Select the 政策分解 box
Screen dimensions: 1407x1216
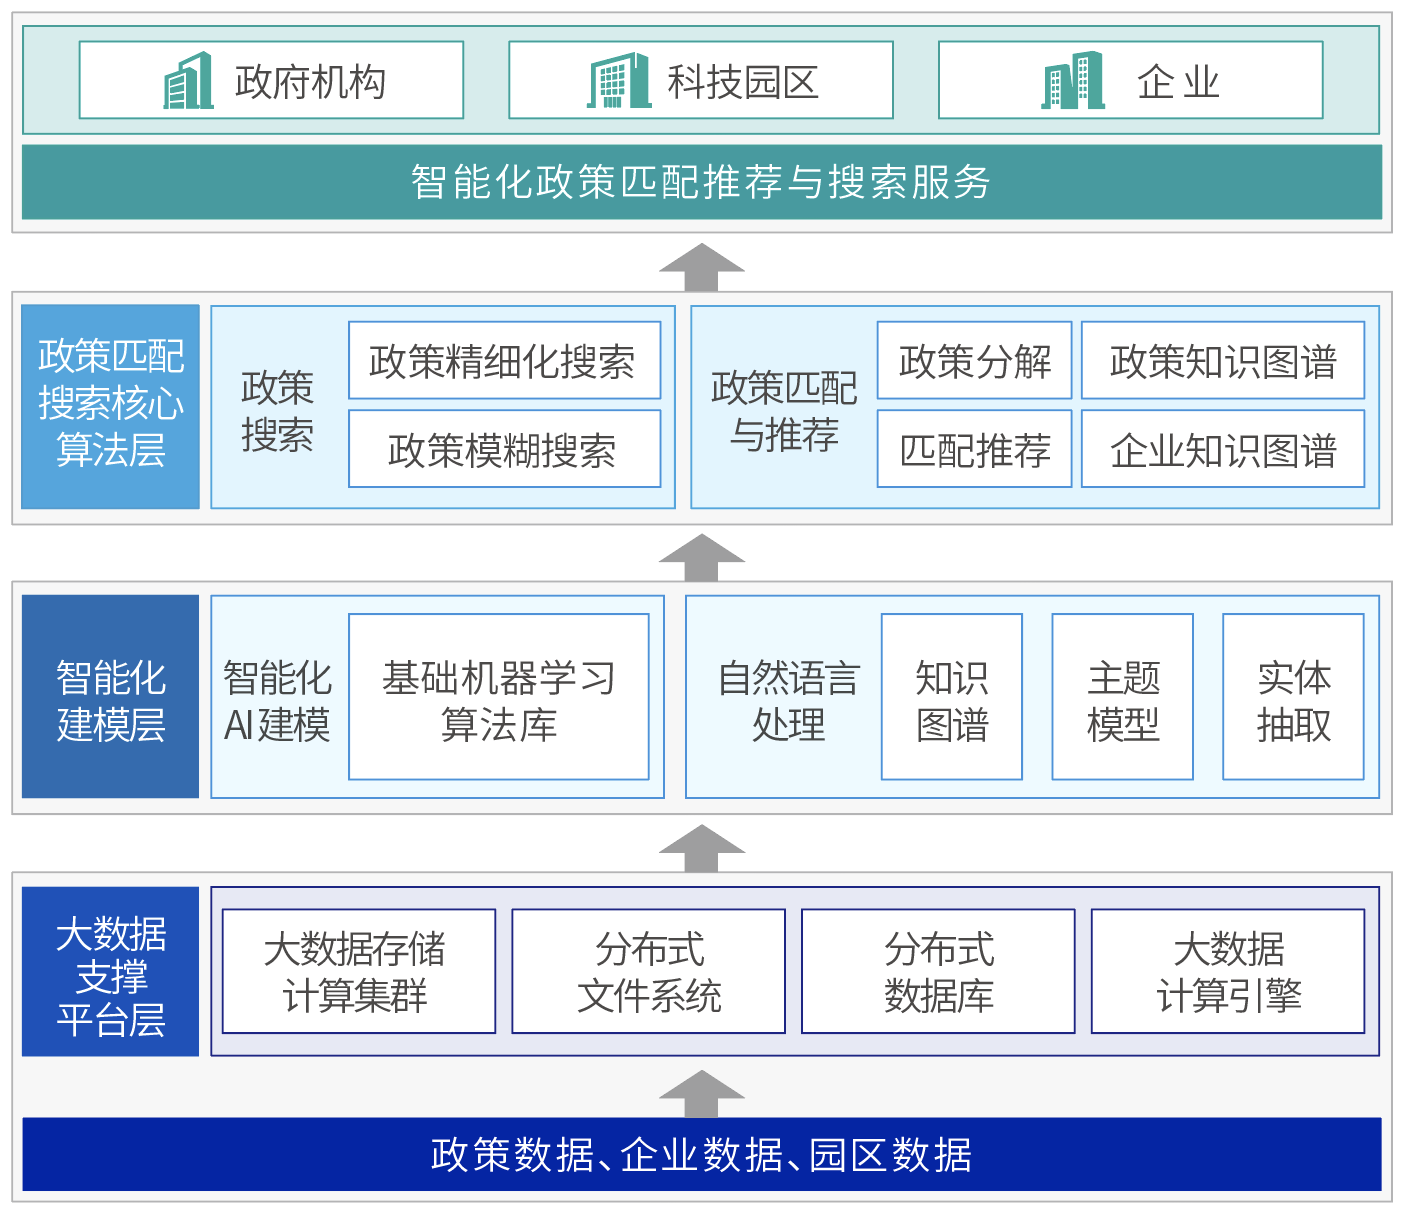coord(975,360)
